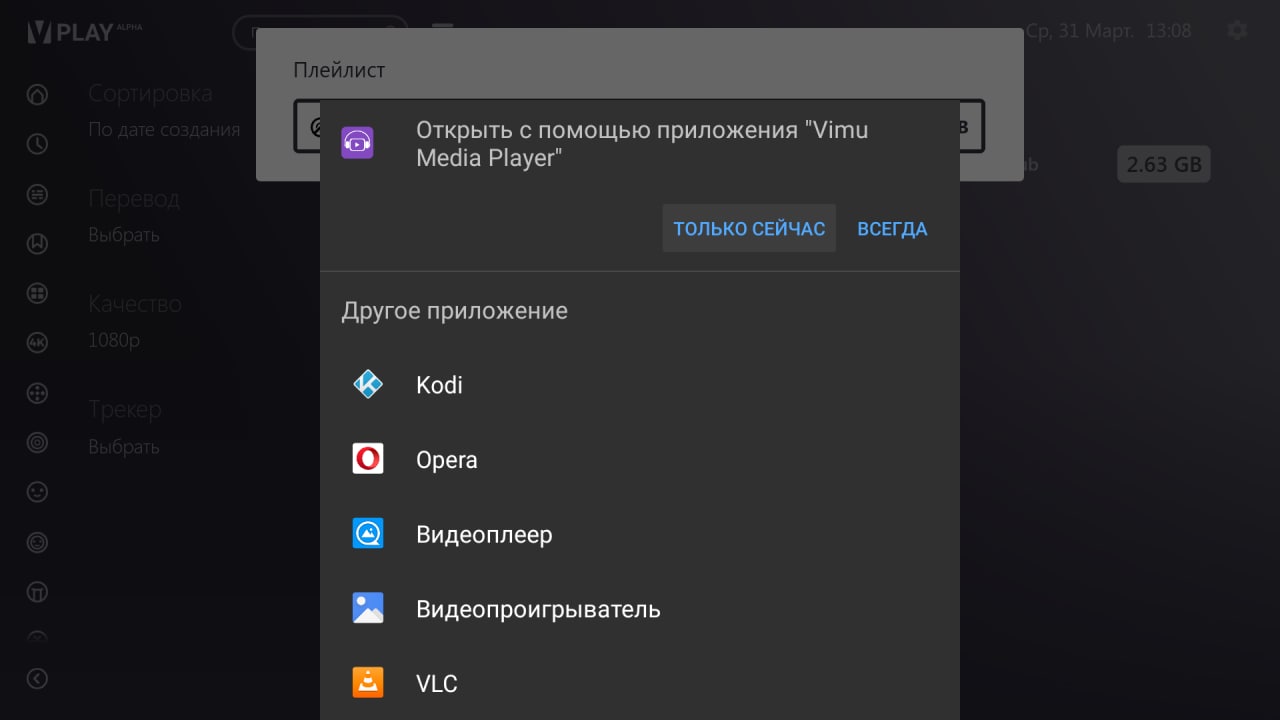Click the Vimu Media Player app icon
Image resolution: width=1280 pixels, height=720 pixels.
point(357,143)
